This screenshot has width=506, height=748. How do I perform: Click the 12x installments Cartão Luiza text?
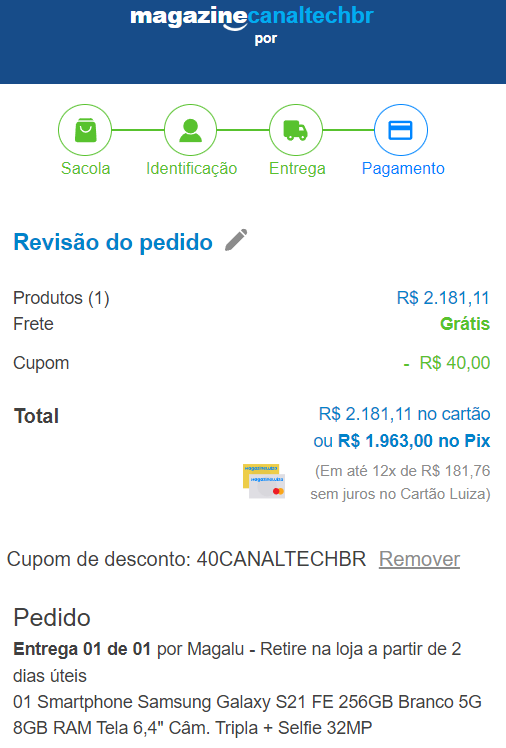pos(401,482)
